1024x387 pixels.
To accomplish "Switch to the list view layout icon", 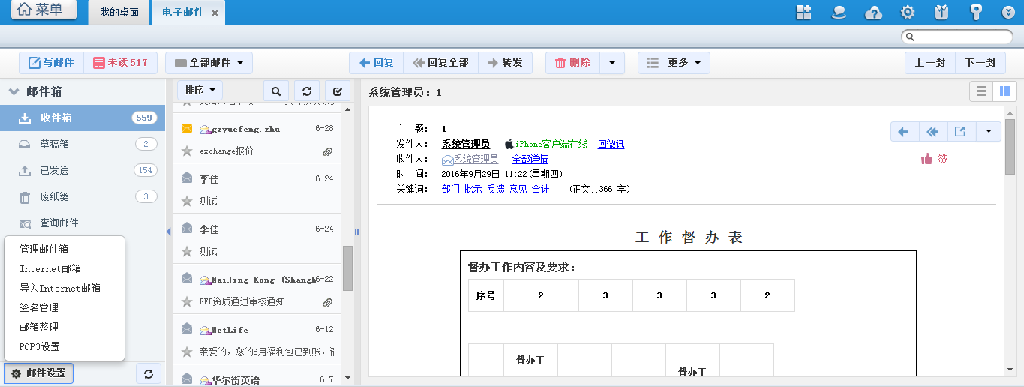I will [981, 92].
